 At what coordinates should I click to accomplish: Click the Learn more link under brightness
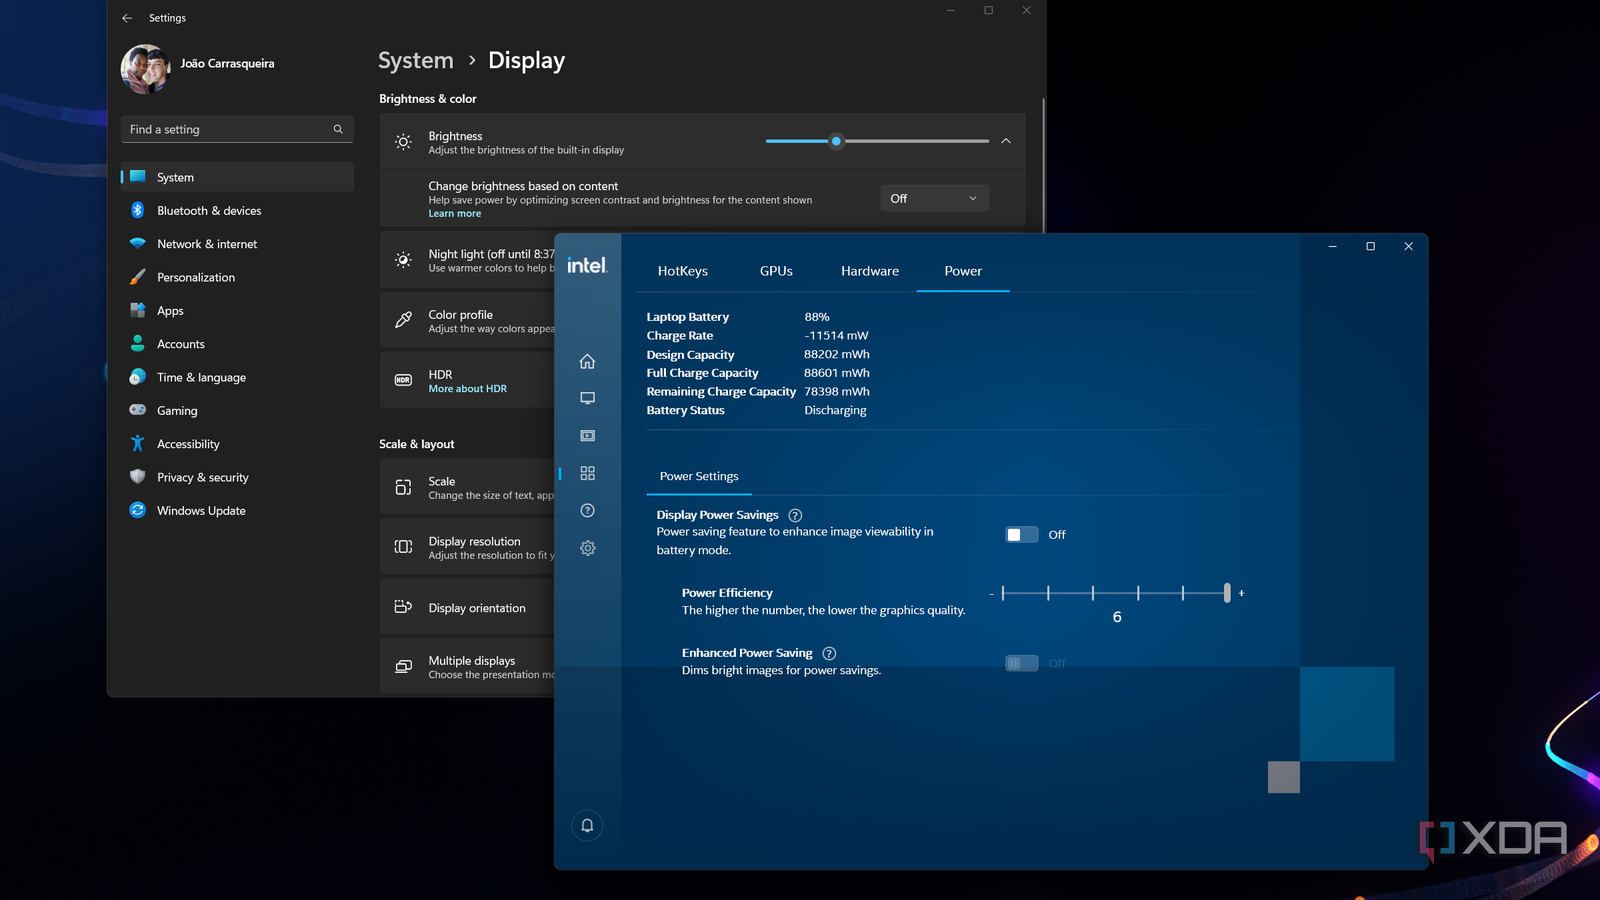(454, 214)
